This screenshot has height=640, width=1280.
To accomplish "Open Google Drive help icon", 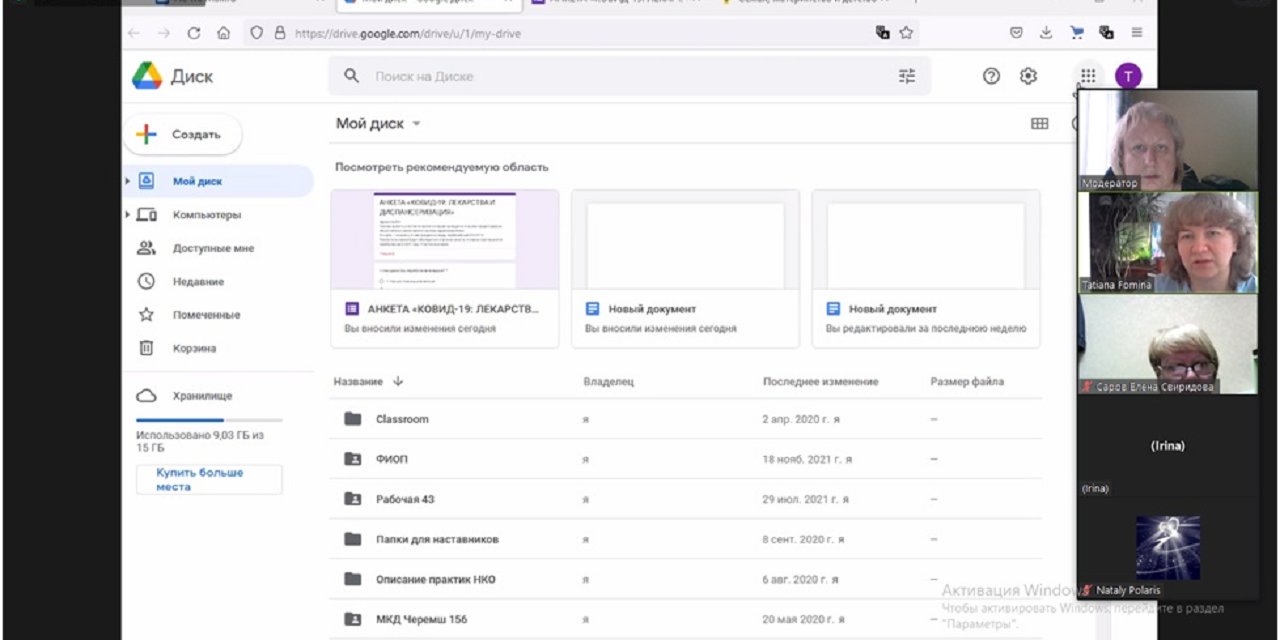I will 991,76.
